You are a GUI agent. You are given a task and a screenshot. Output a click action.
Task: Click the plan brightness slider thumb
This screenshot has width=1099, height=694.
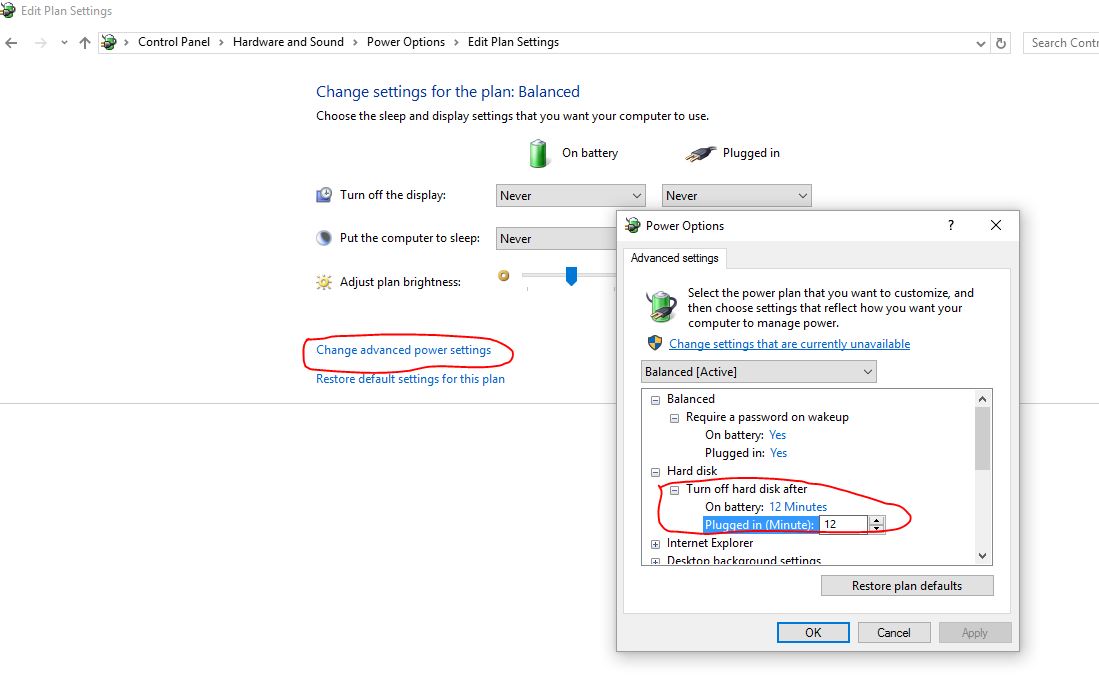click(571, 275)
